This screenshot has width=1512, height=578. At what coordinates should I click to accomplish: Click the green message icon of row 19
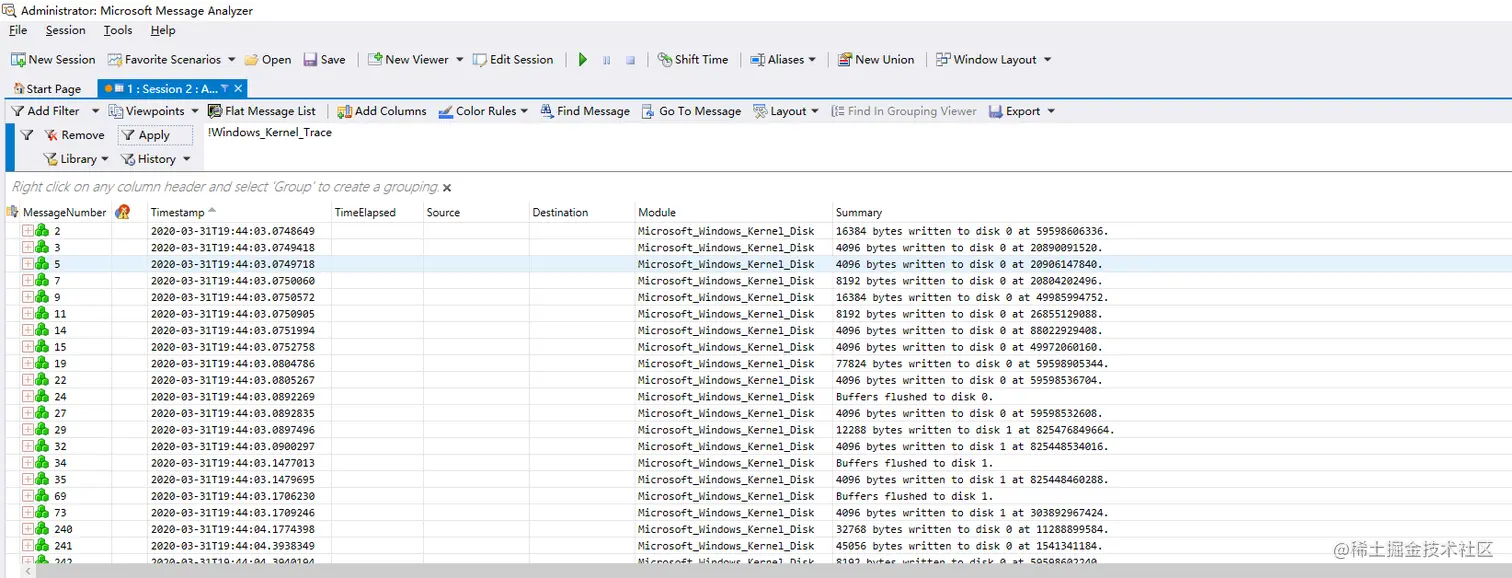tap(42, 364)
